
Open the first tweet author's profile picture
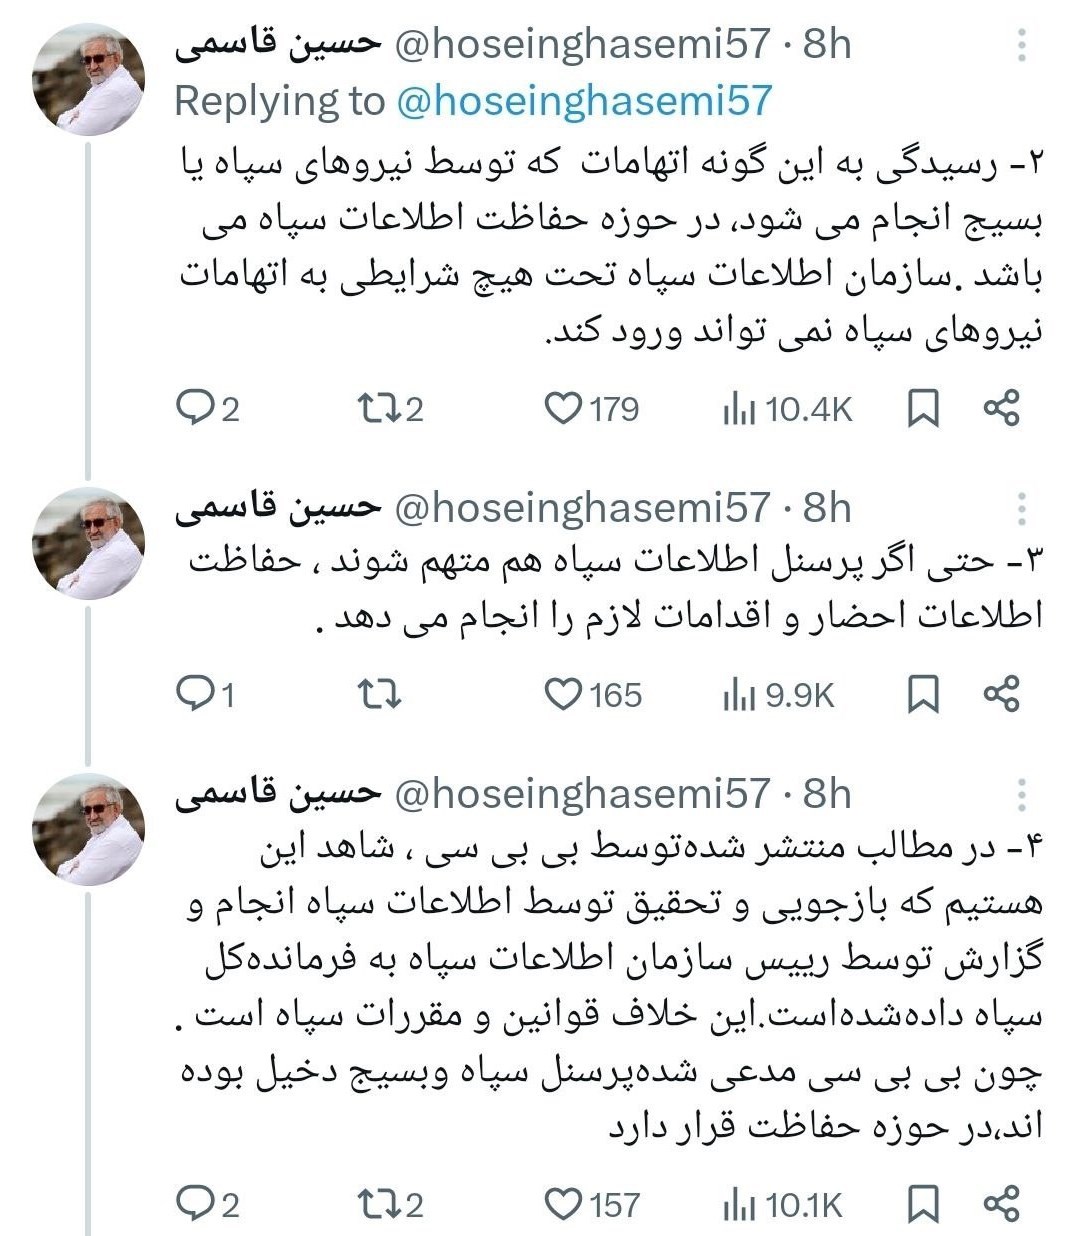coord(88,79)
